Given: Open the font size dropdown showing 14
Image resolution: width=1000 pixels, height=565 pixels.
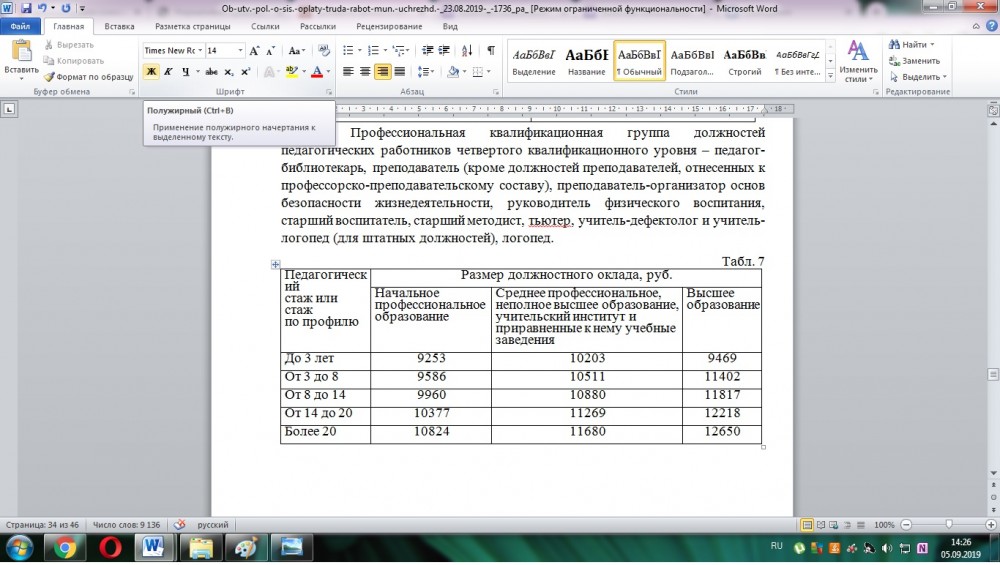Looking at the screenshot, I should click(240, 50).
